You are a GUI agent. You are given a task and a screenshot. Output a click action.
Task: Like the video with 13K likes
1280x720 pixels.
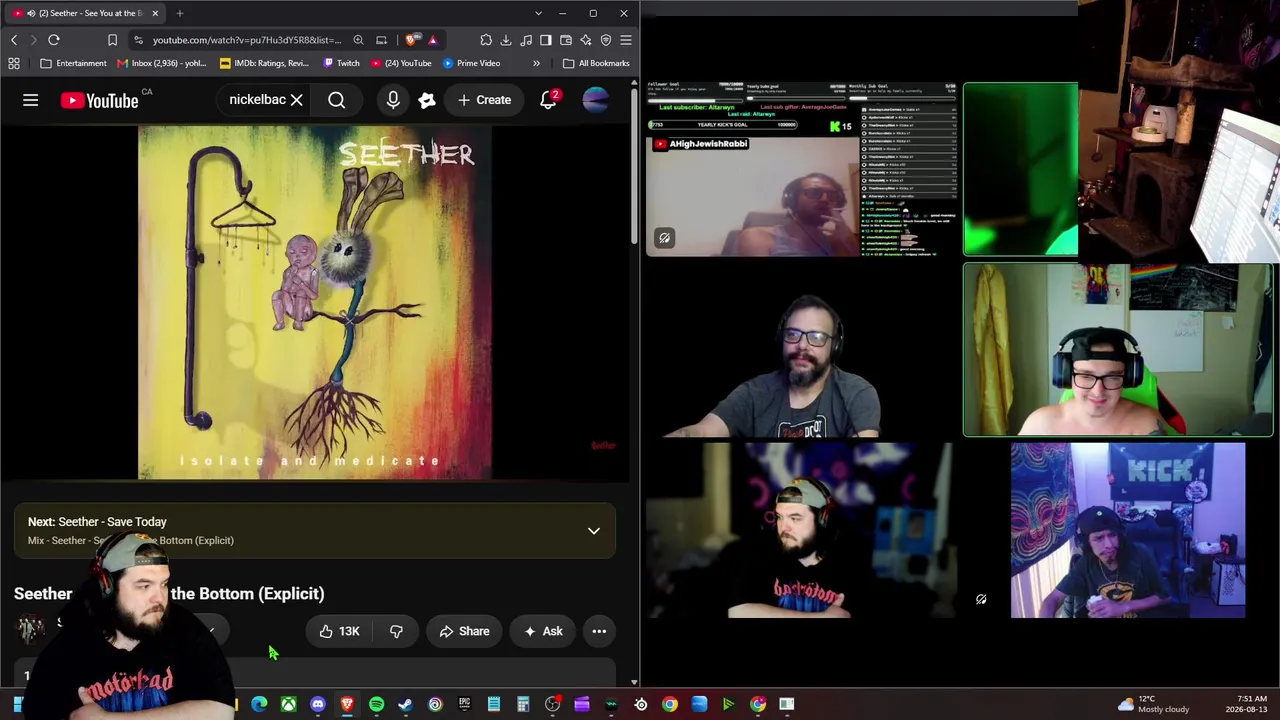[x=339, y=631]
